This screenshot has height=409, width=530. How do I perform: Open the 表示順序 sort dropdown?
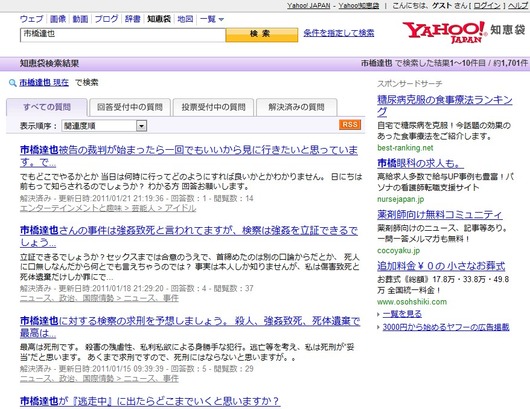coord(104,126)
